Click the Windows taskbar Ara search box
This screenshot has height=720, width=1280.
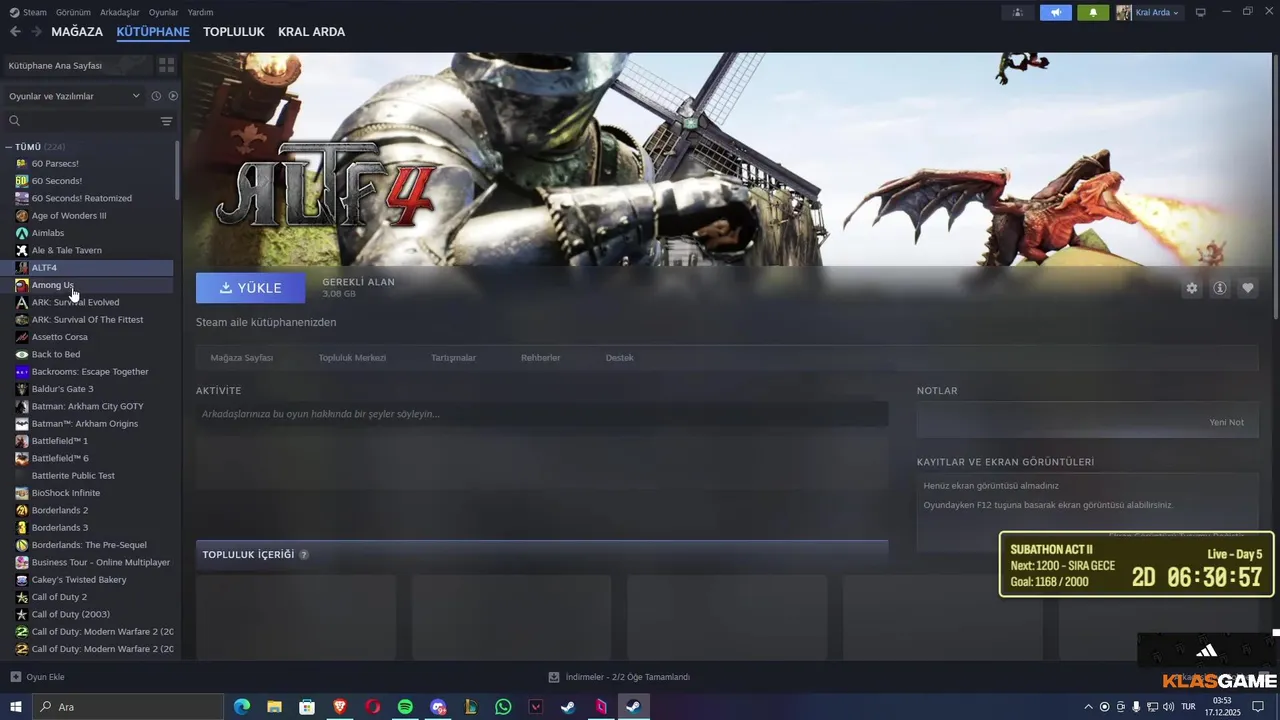click(128, 707)
